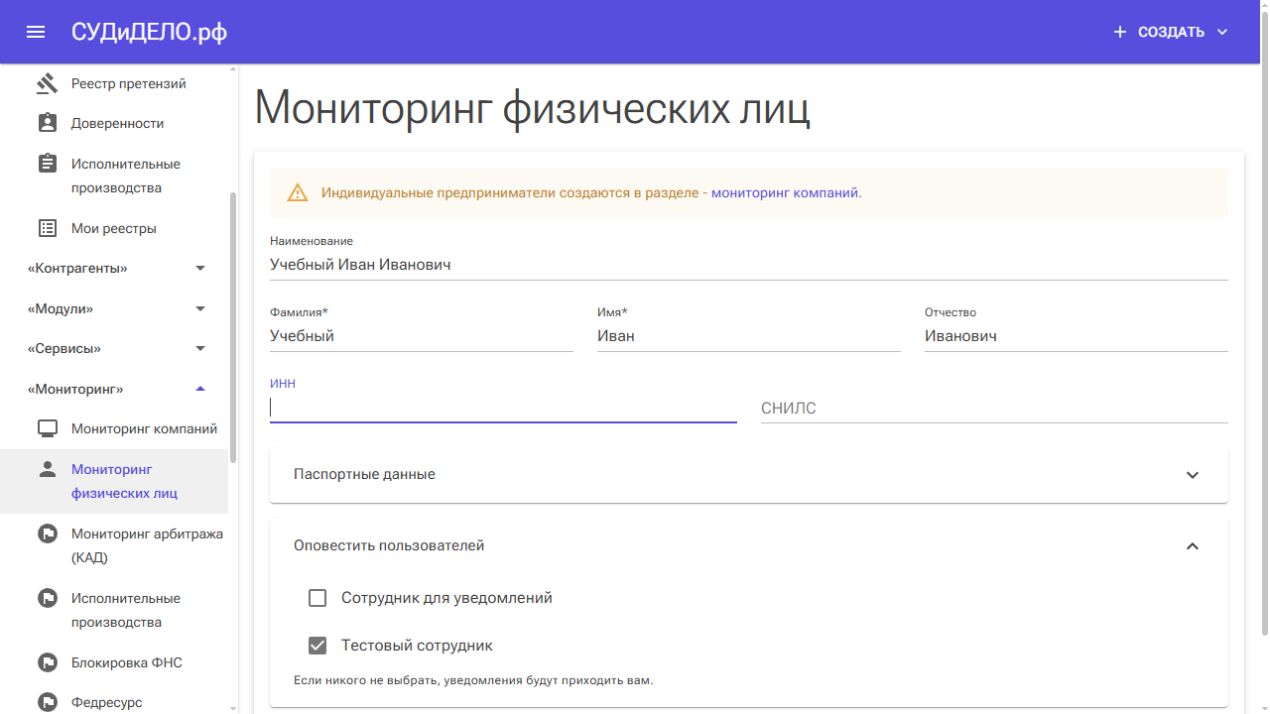Click the list icon for Мои реестры

[x=47, y=228]
